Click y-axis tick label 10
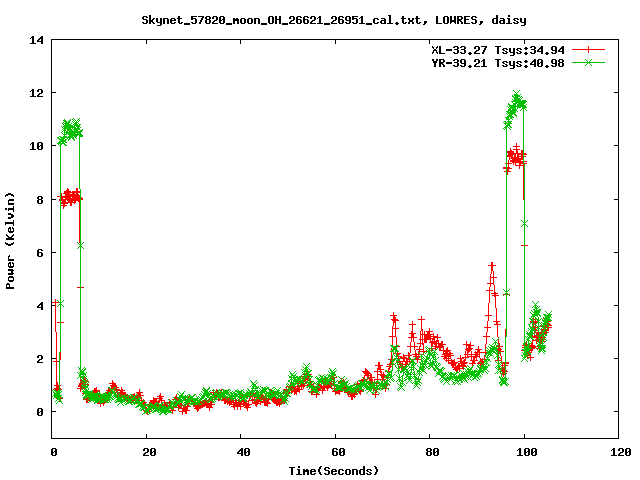 (x=36, y=146)
